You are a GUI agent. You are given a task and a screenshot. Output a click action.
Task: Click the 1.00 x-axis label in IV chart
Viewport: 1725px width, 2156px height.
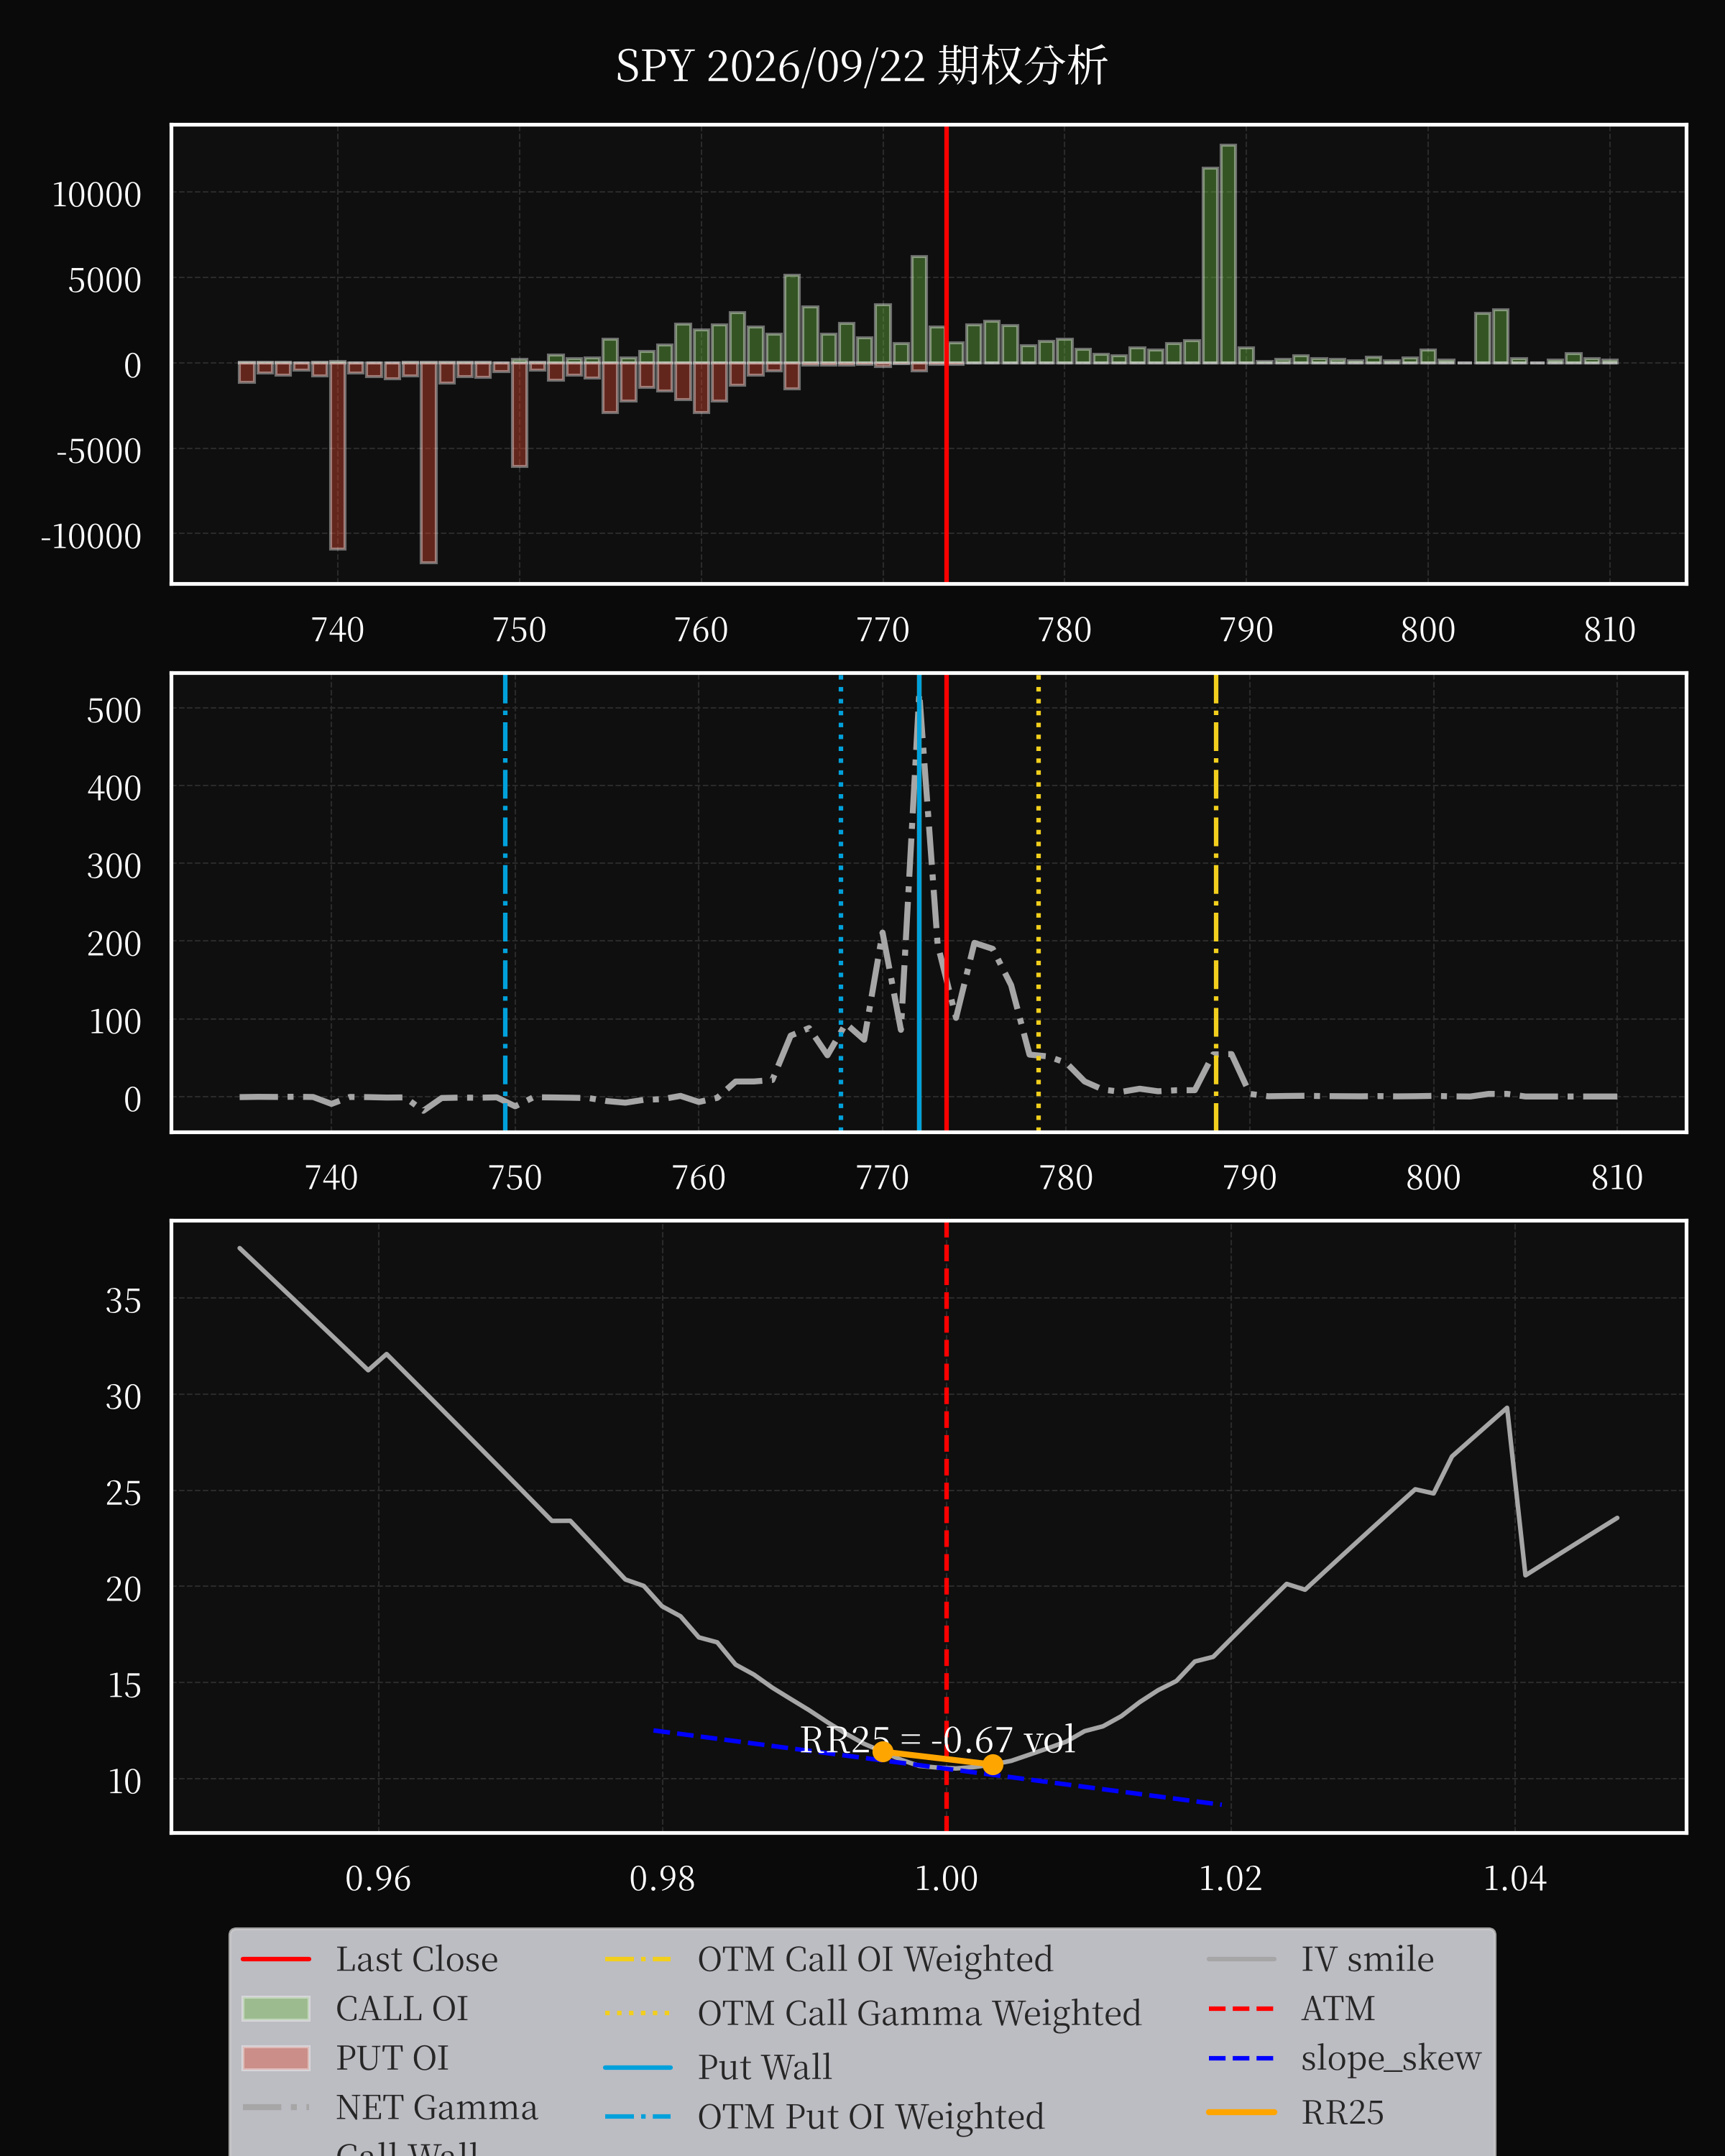[946, 1879]
